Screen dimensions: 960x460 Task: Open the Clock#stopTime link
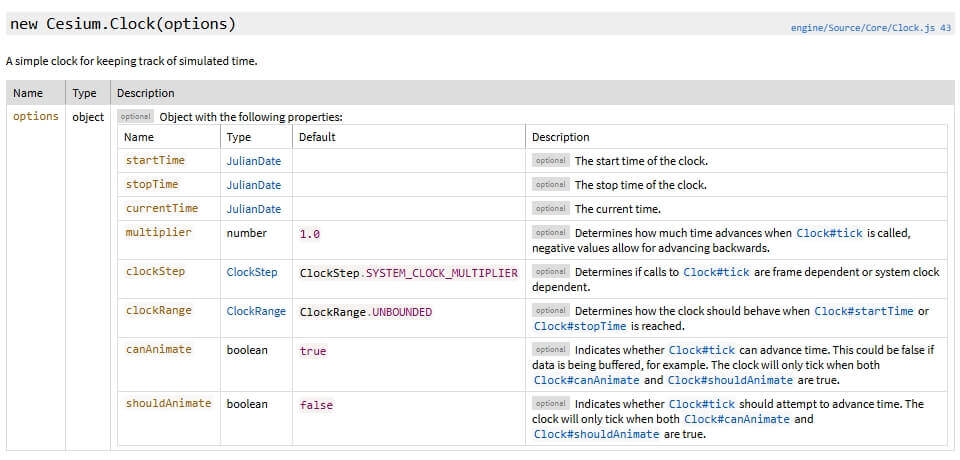tap(580, 326)
